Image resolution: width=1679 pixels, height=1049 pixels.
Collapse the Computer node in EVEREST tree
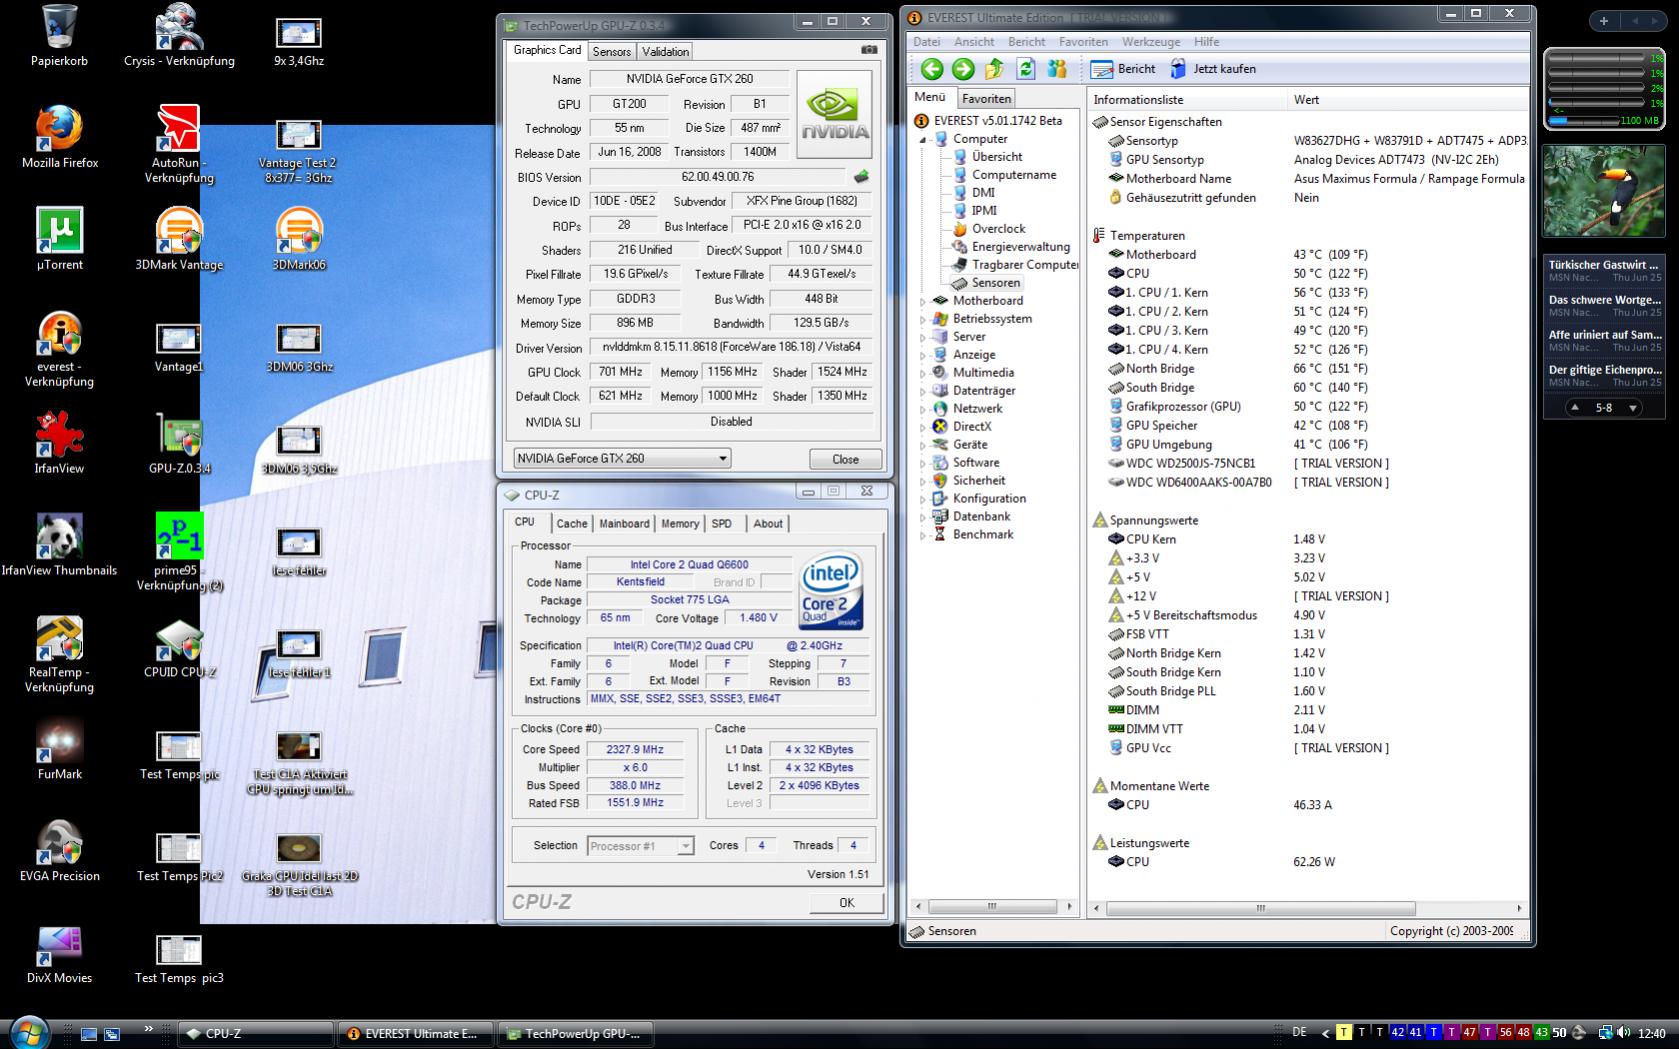[x=924, y=140]
